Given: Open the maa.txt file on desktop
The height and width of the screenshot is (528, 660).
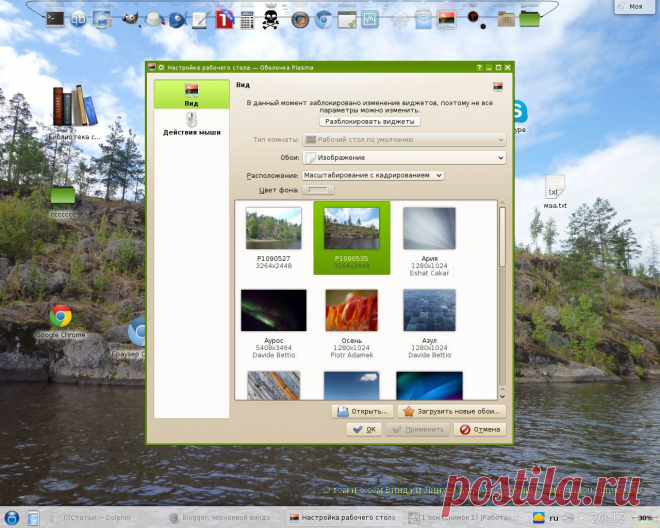Looking at the screenshot, I should point(555,189).
